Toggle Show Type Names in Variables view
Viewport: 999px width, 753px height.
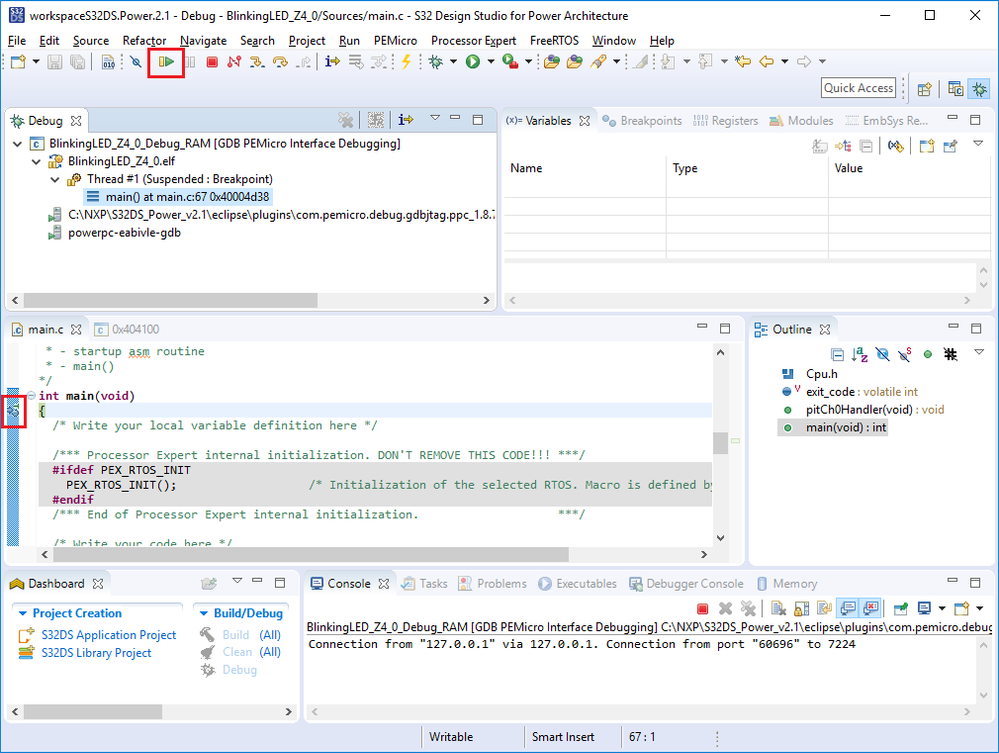coord(819,147)
